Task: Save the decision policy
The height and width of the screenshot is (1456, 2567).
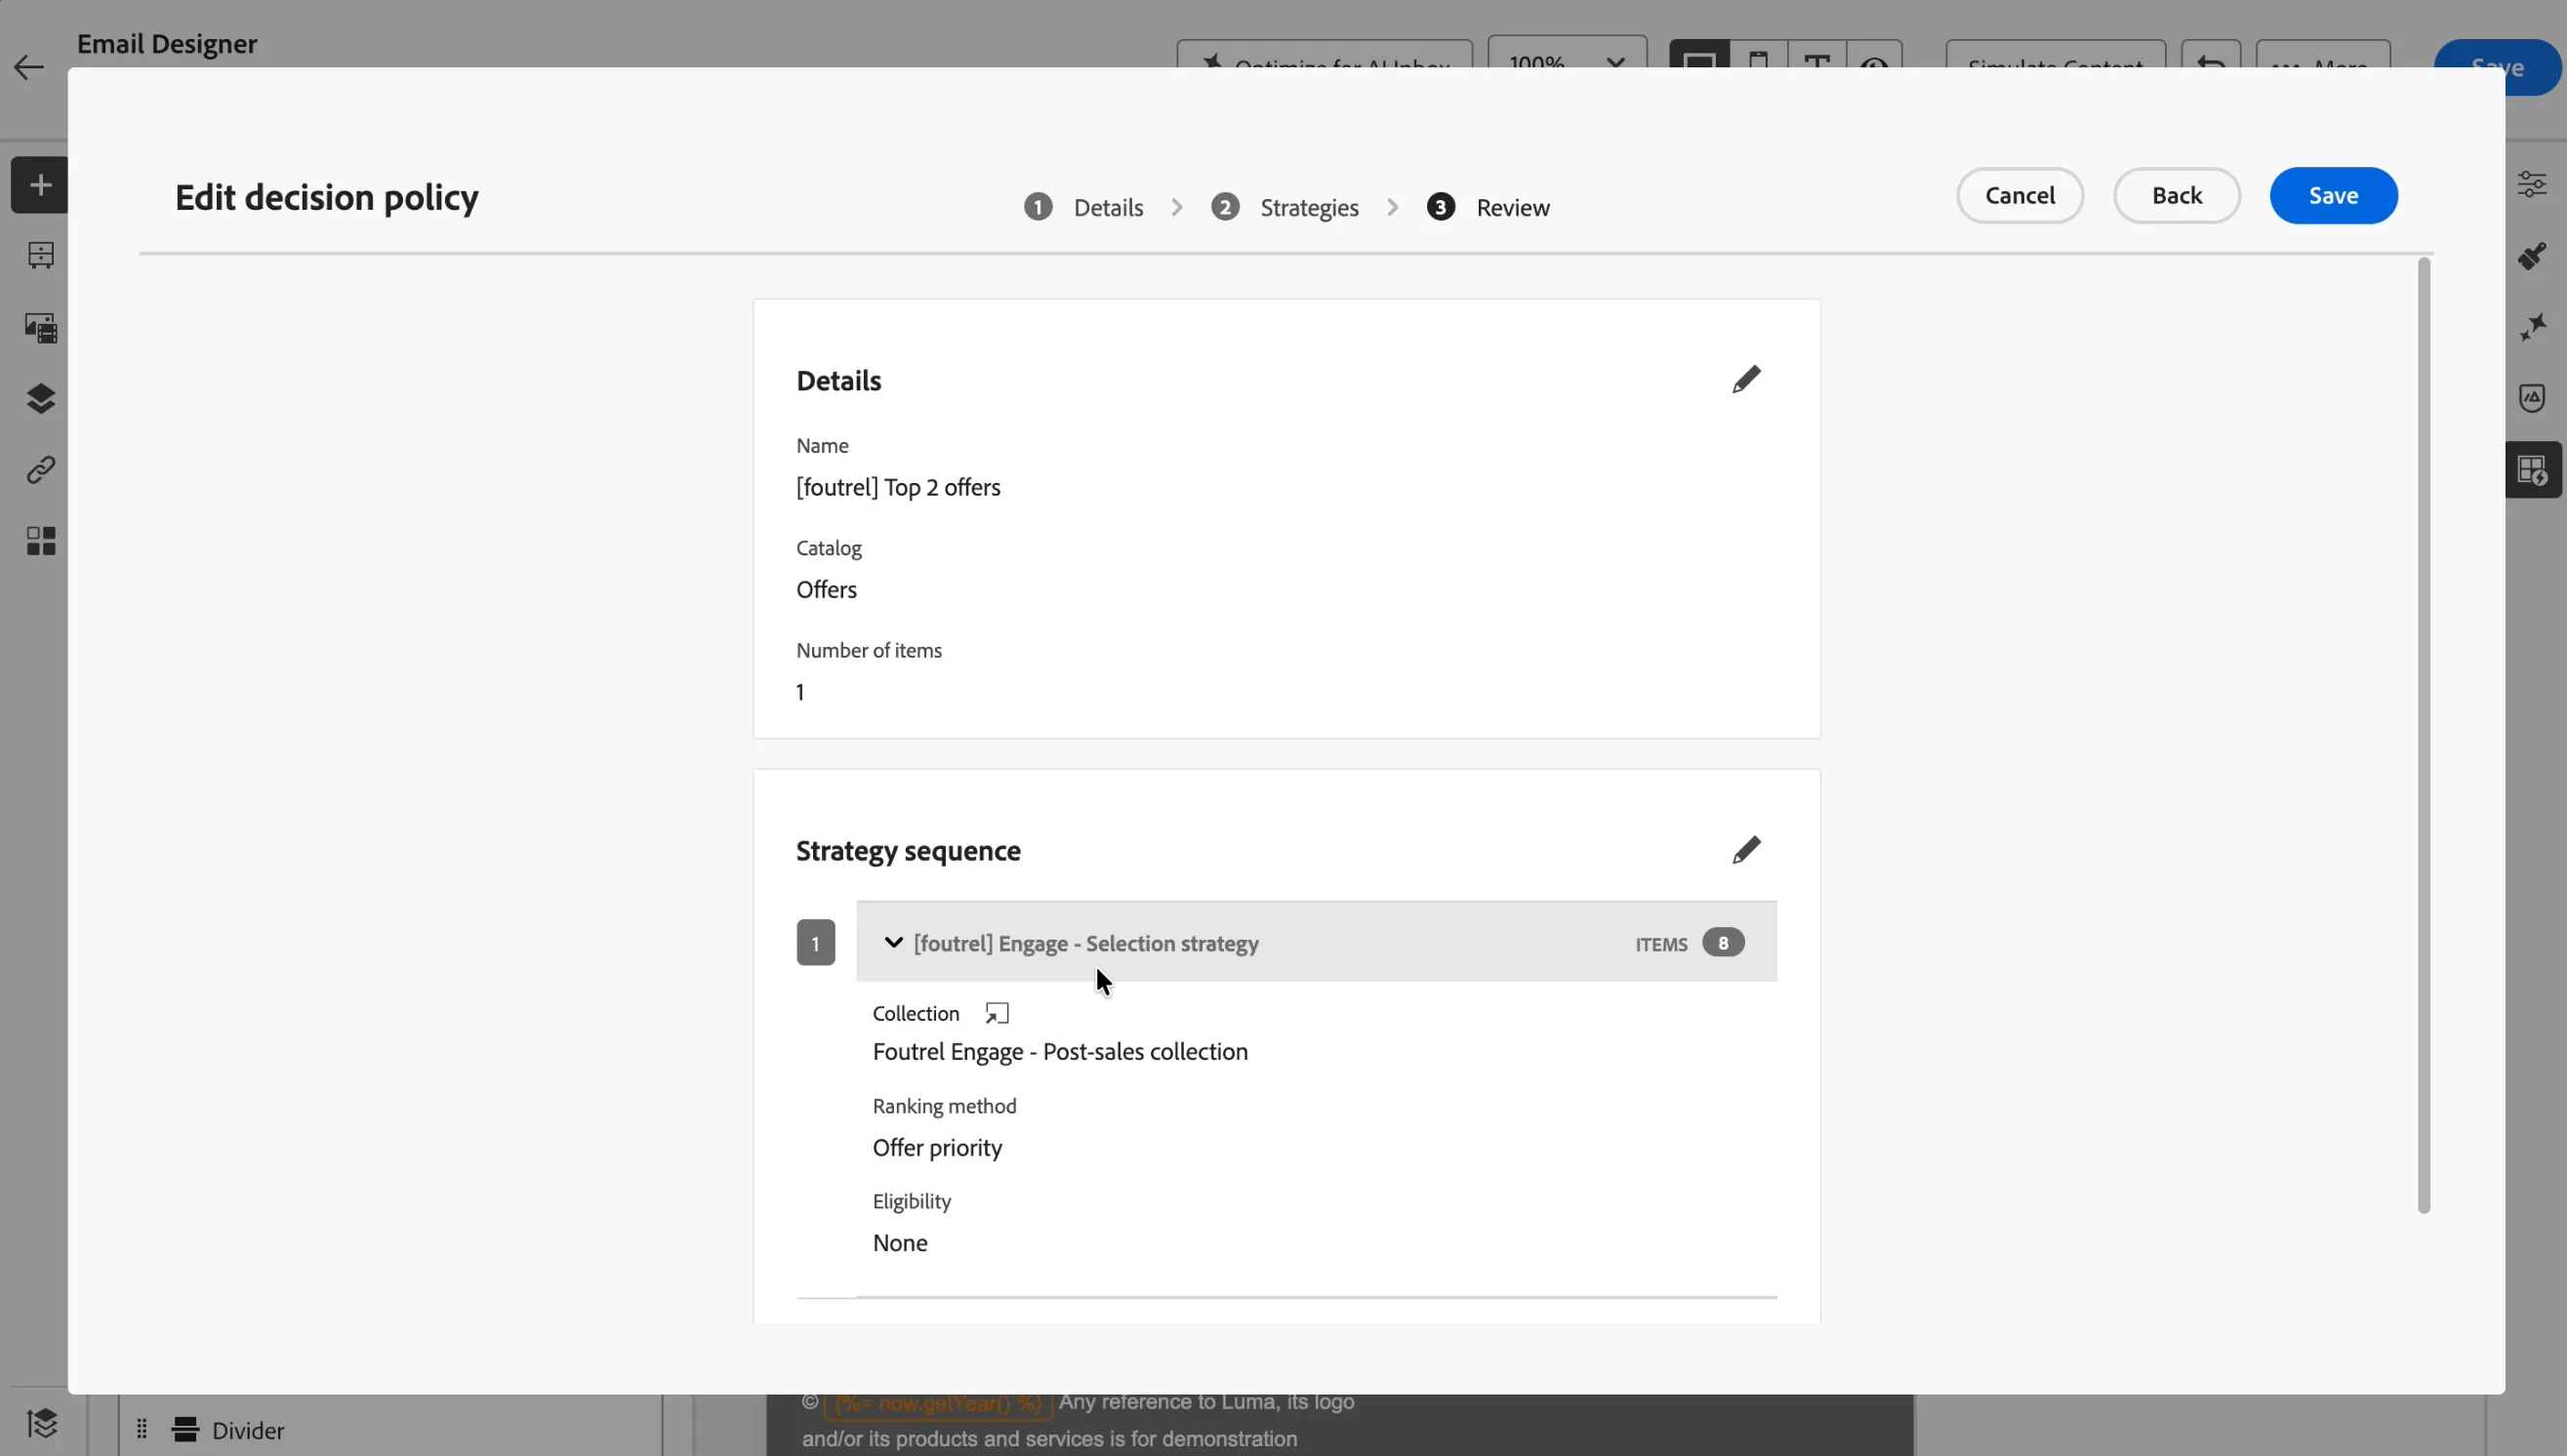Action: [2333, 195]
